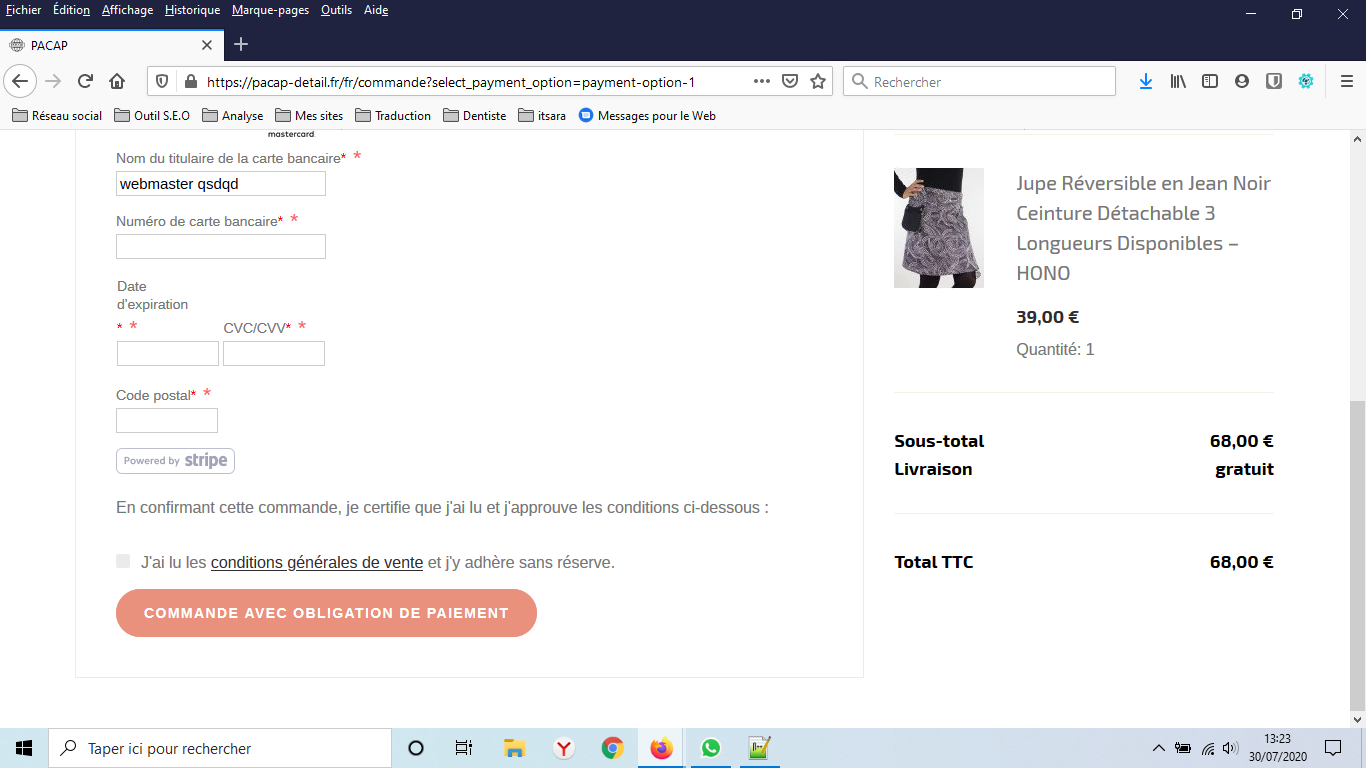This screenshot has width=1366, height=768.
Task: Go to the Firefox home page icon
Action: tap(117, 82)
